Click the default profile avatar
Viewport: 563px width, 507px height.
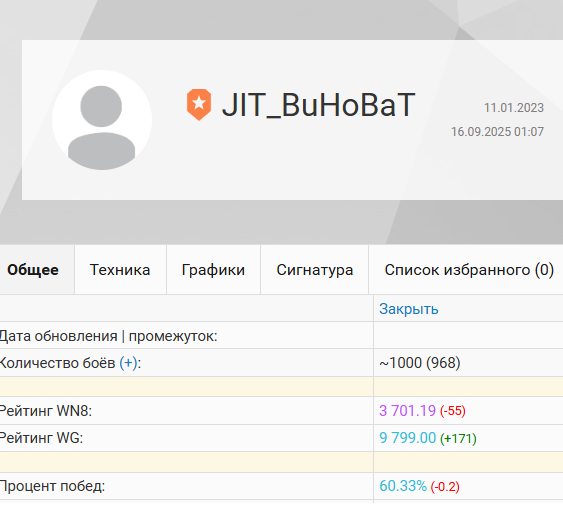[x=102, y=120]
